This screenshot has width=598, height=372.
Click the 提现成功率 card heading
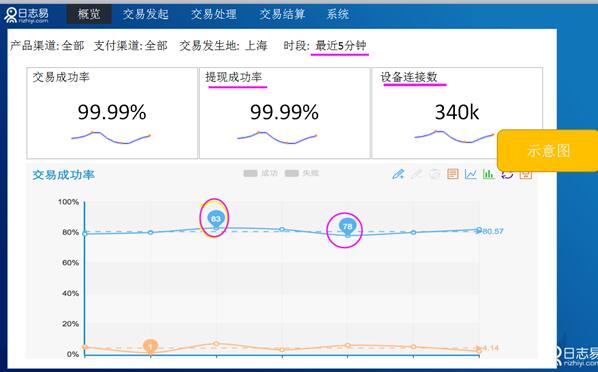(233, 77)
